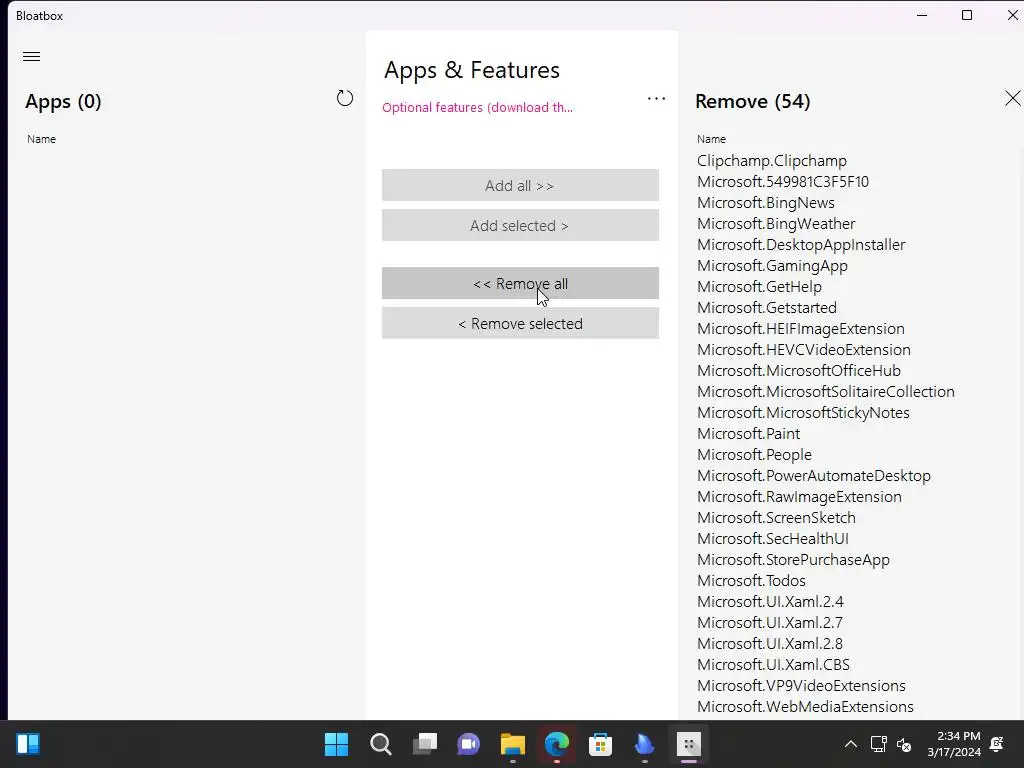Select Microsoft.BingWeather entry

(776, 223)
